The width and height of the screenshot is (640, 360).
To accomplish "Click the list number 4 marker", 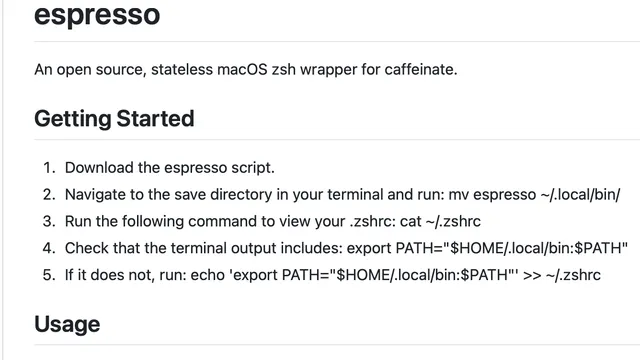I will point(49,248).
